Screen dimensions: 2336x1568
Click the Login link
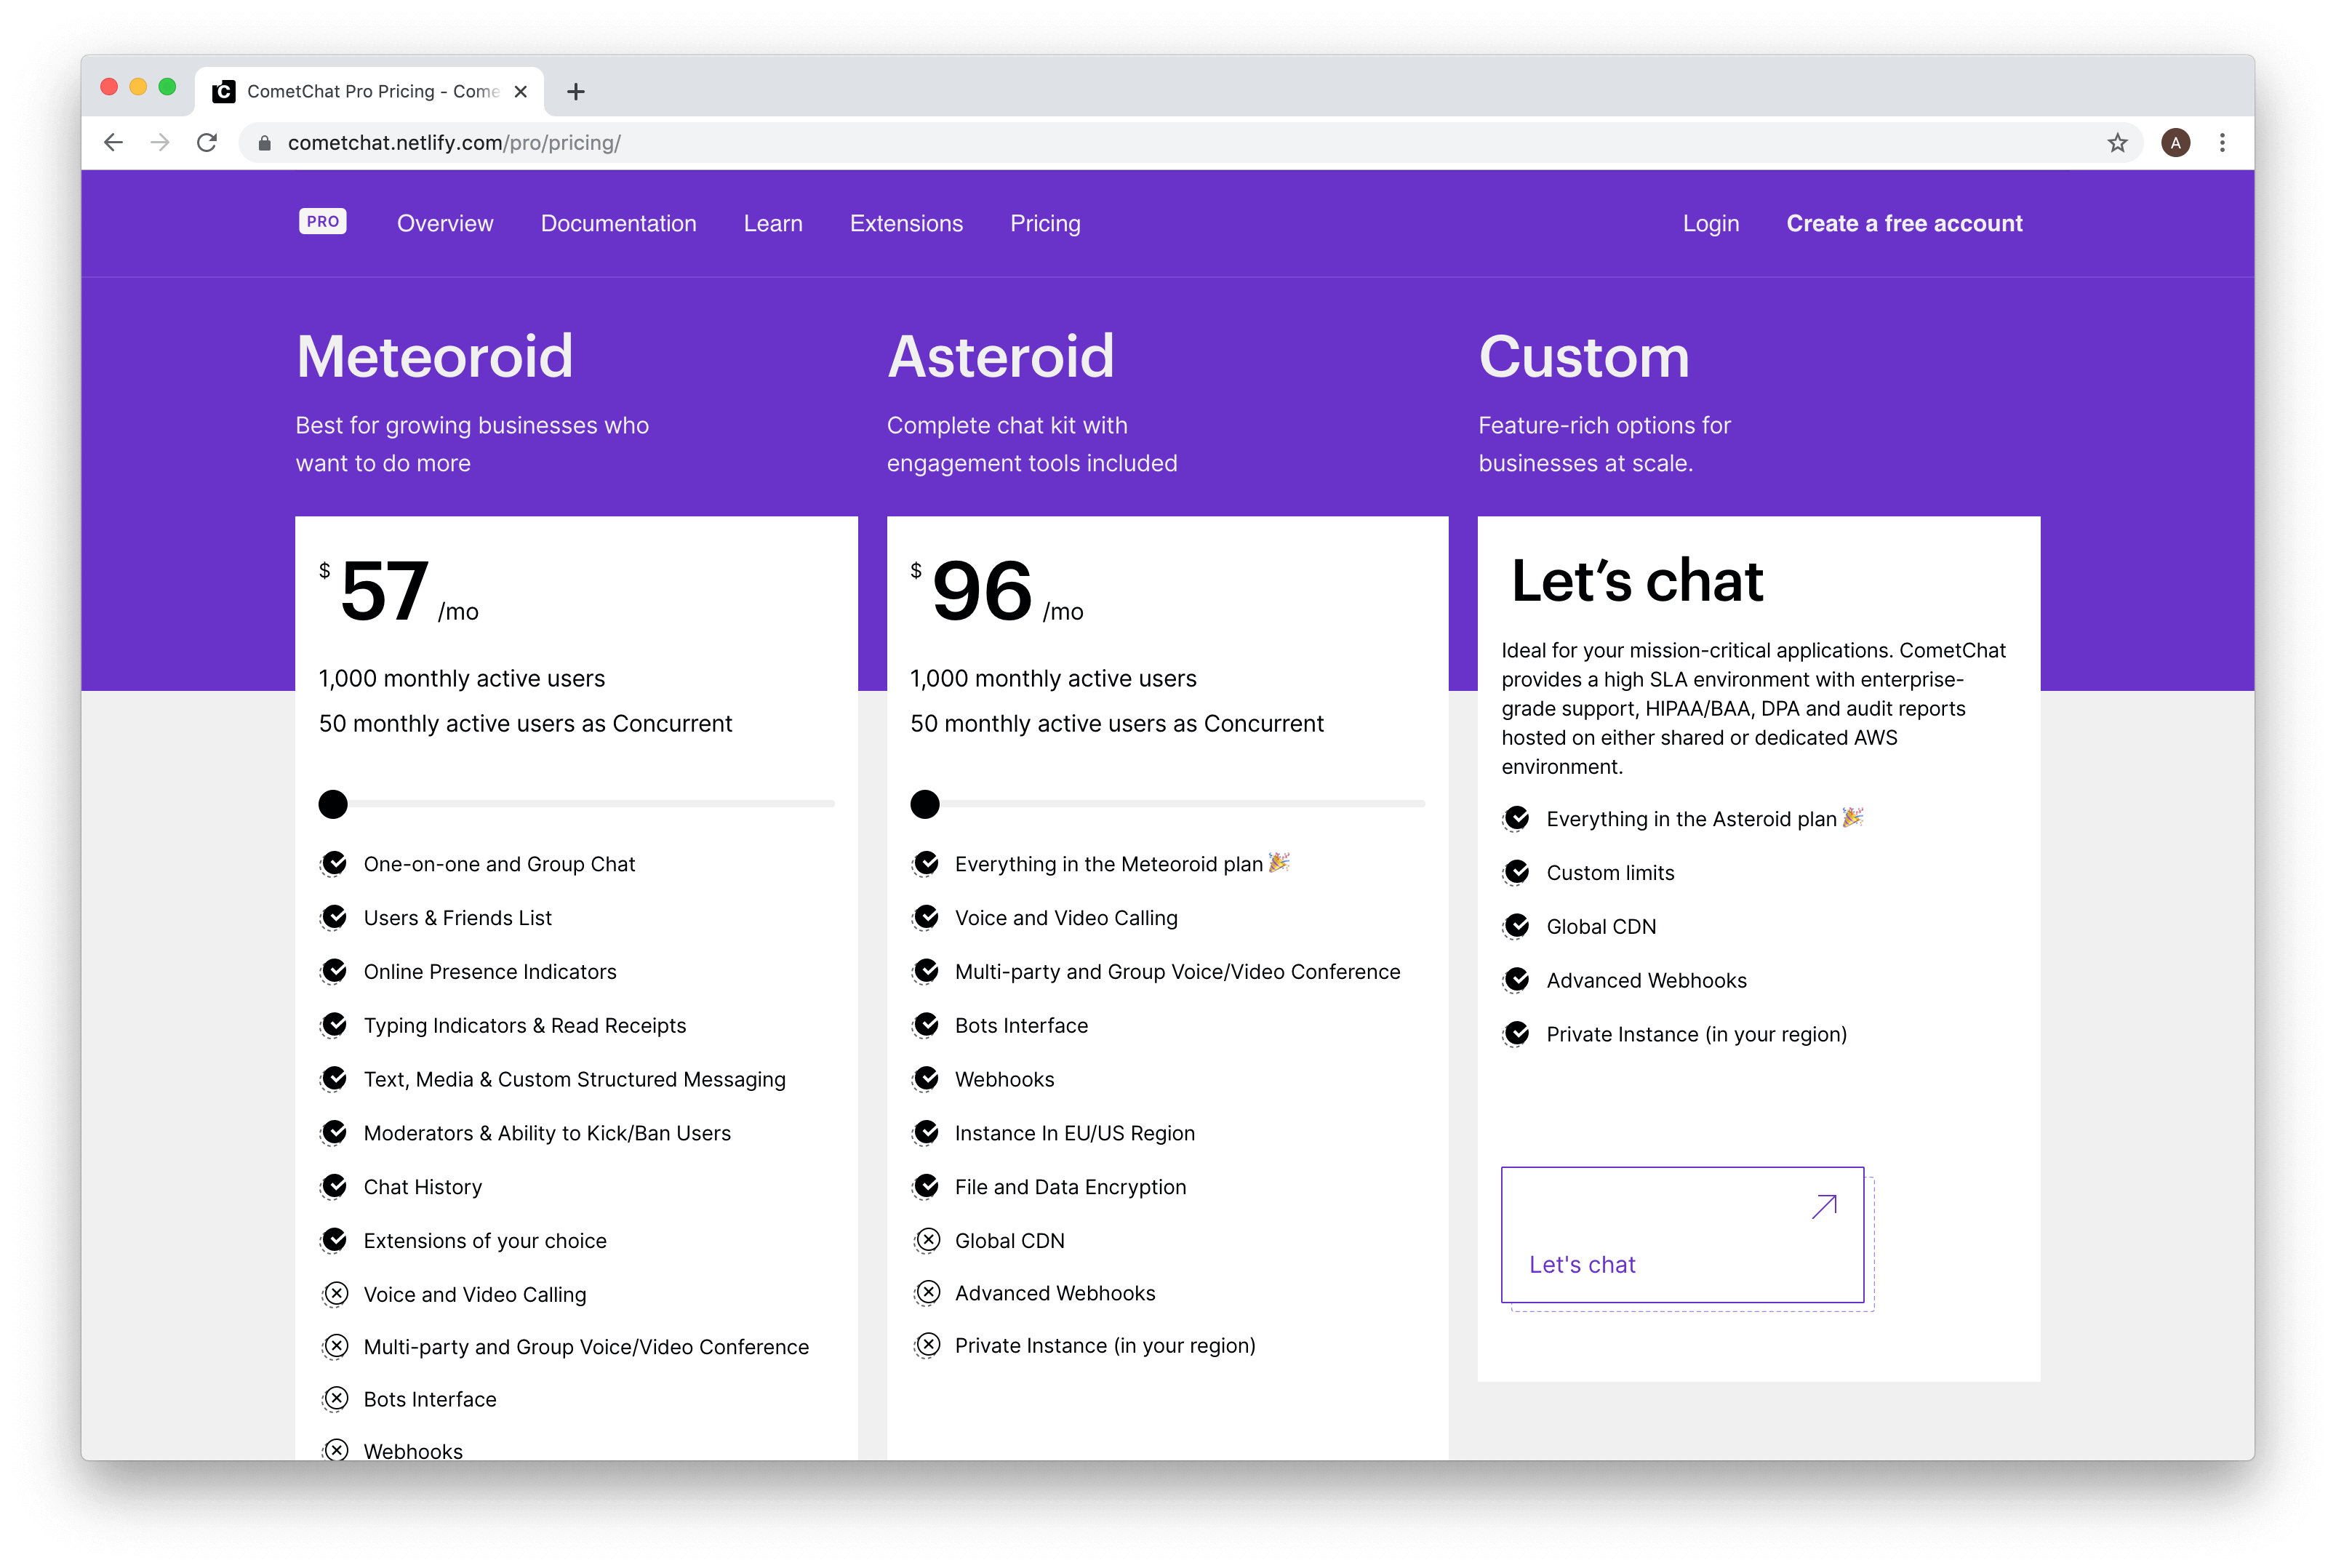click(1710, 223)
